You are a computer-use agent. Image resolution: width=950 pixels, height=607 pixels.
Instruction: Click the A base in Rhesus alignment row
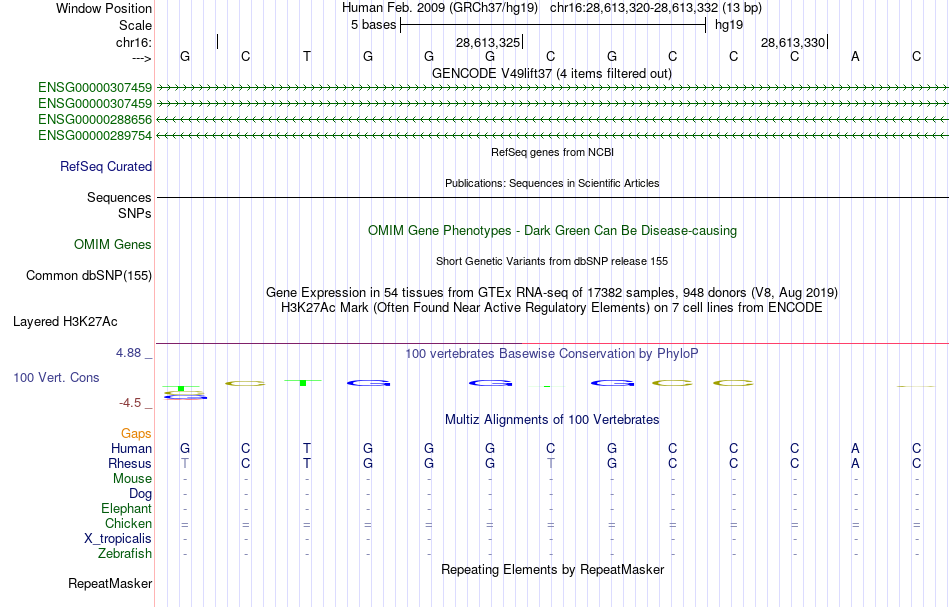coord(855,463)
